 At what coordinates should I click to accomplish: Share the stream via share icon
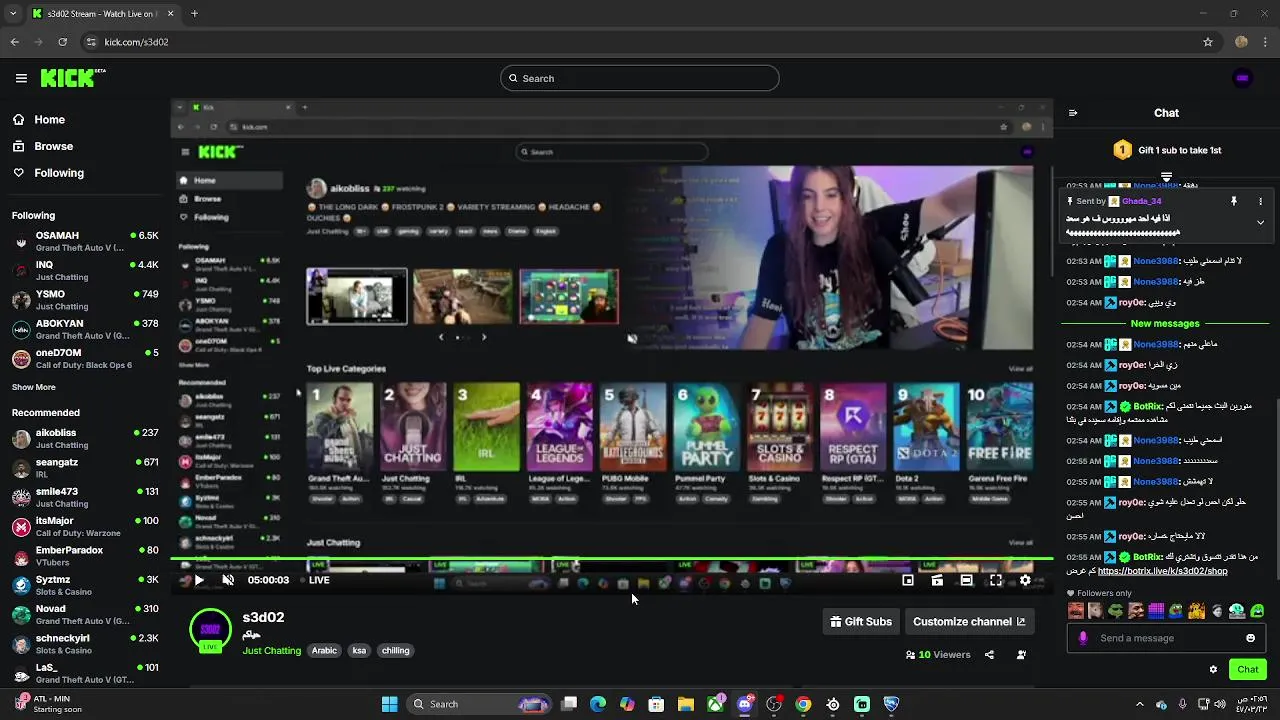click(989, 655)
